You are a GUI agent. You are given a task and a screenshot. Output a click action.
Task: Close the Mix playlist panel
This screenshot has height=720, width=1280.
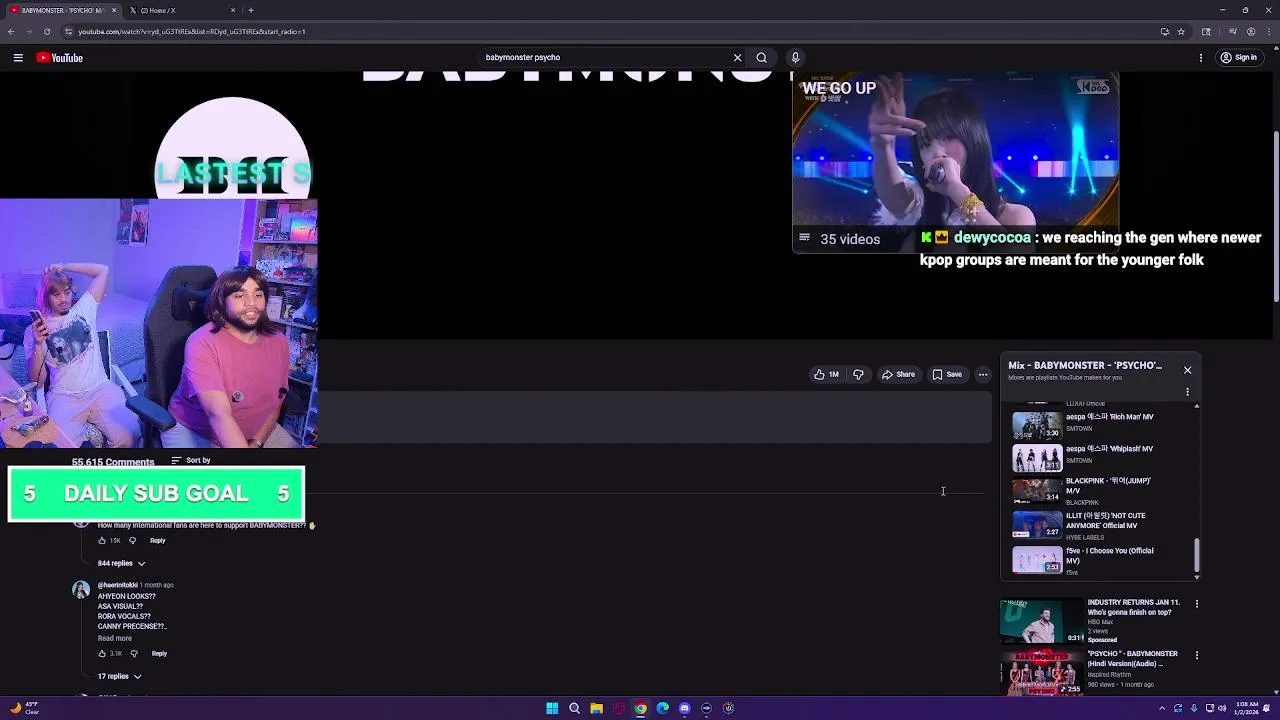coord(1187,370)
